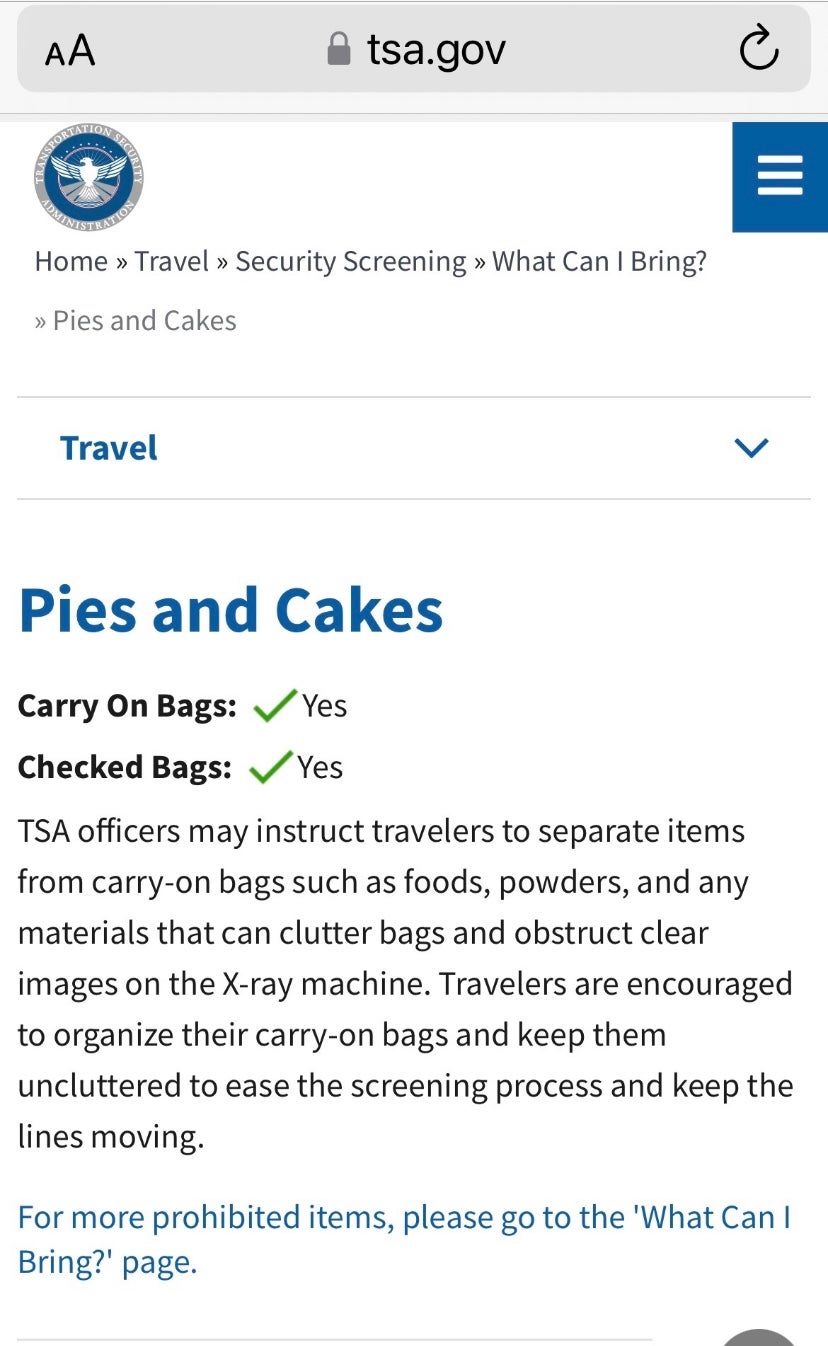
Task: Tap the tsa.gov address bar
Action: (435, 49)
